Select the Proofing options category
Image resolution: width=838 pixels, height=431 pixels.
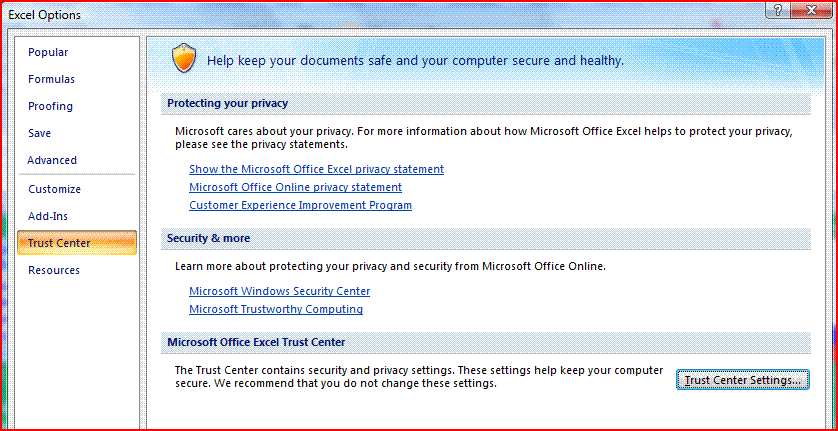coord(51,106)
